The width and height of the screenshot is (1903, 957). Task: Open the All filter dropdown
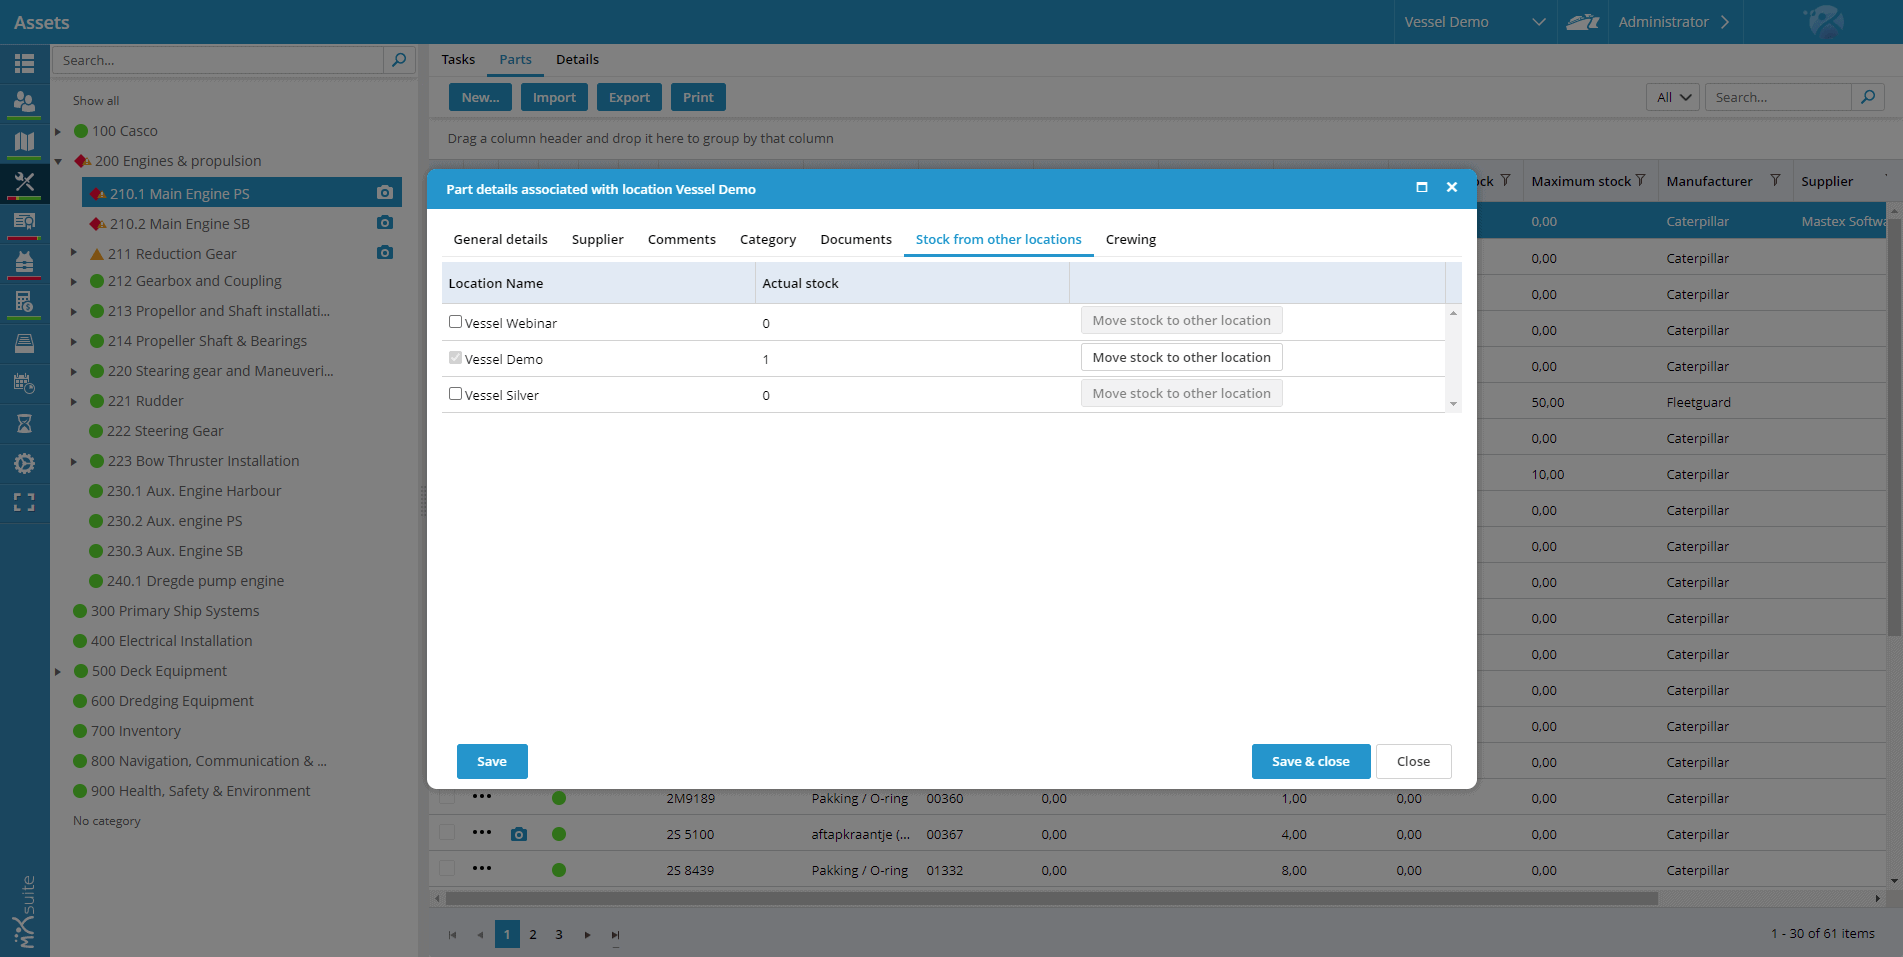pos(1672,97)
